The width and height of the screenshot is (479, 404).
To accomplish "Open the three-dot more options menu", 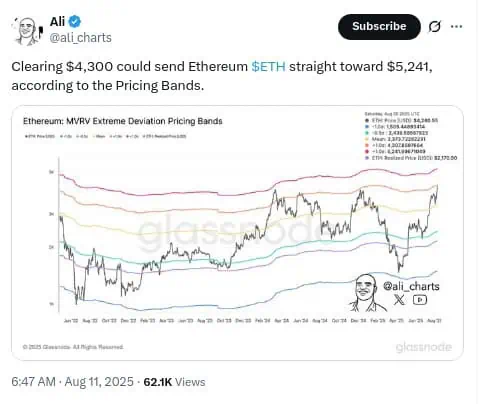I will click(x=456, y=27).
